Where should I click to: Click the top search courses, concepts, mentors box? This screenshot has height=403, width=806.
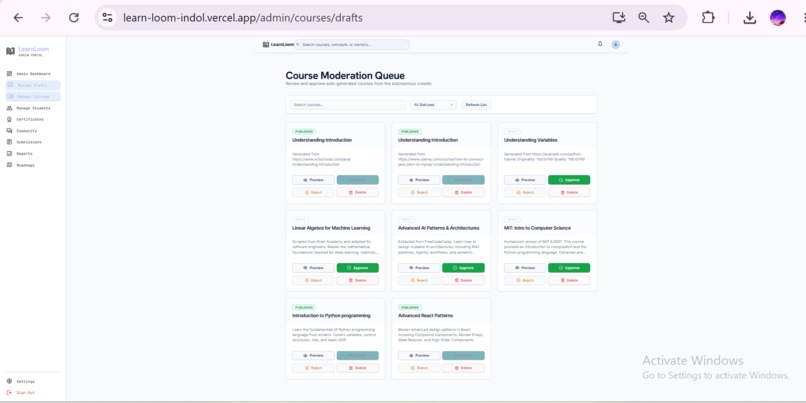[x=352, y=45]
